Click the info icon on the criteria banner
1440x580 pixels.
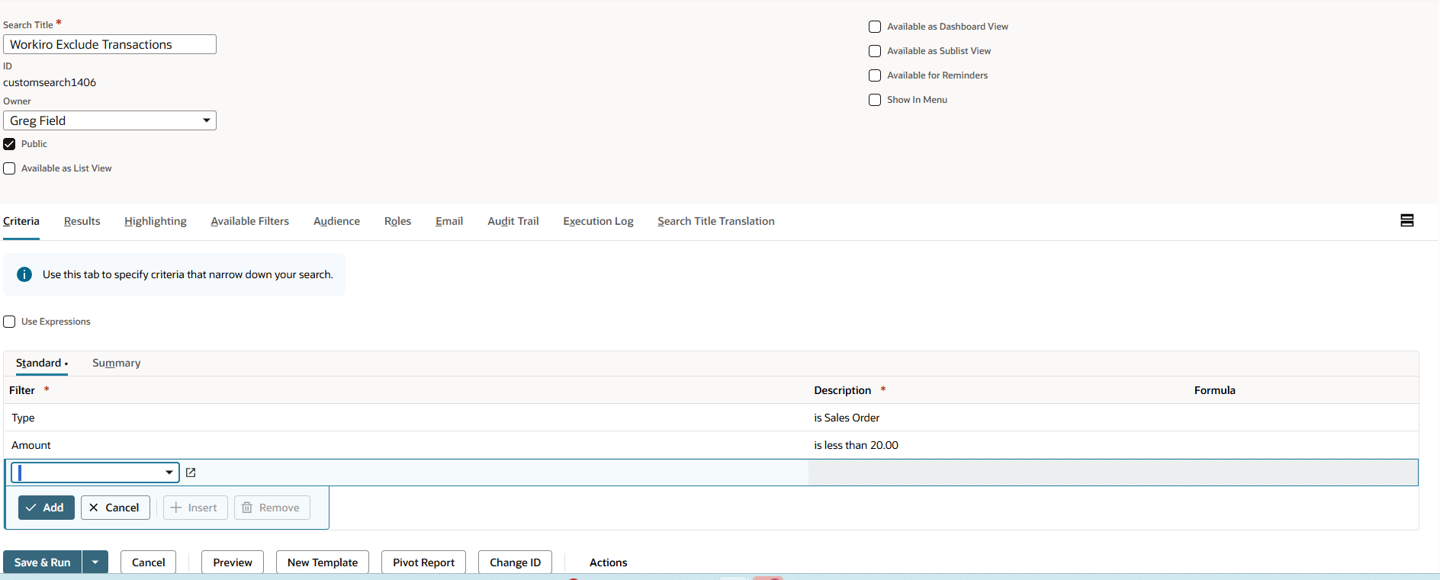coord(22,273)
